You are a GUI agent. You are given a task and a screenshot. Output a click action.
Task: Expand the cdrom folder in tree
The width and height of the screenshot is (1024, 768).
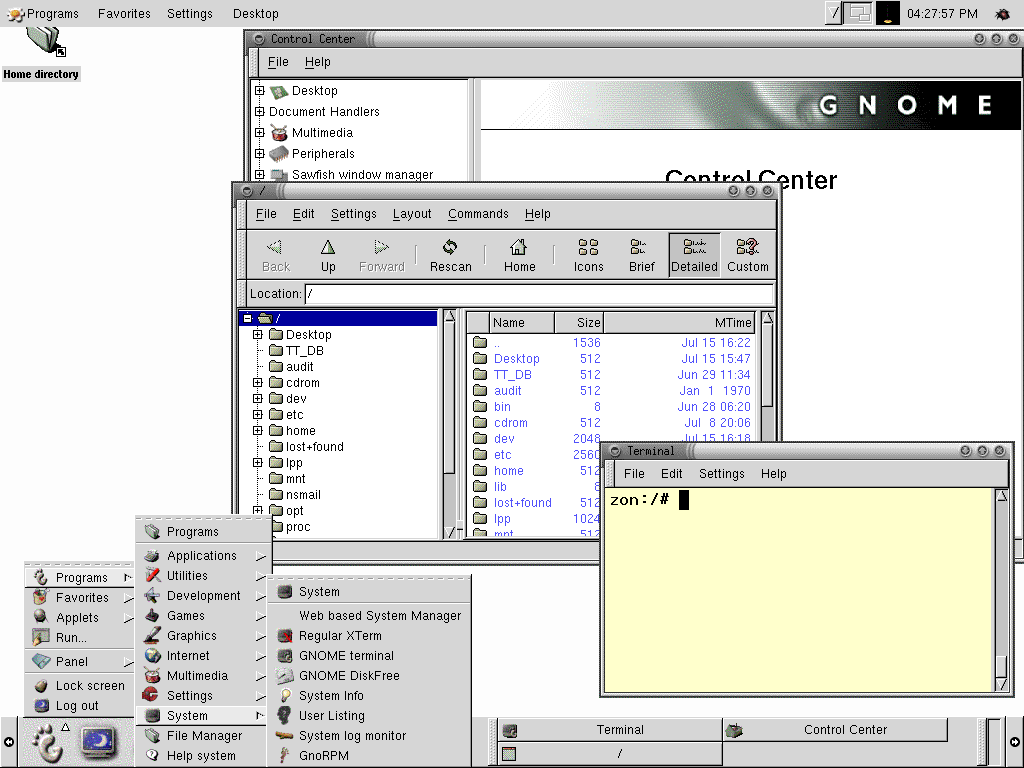[258, 383]
